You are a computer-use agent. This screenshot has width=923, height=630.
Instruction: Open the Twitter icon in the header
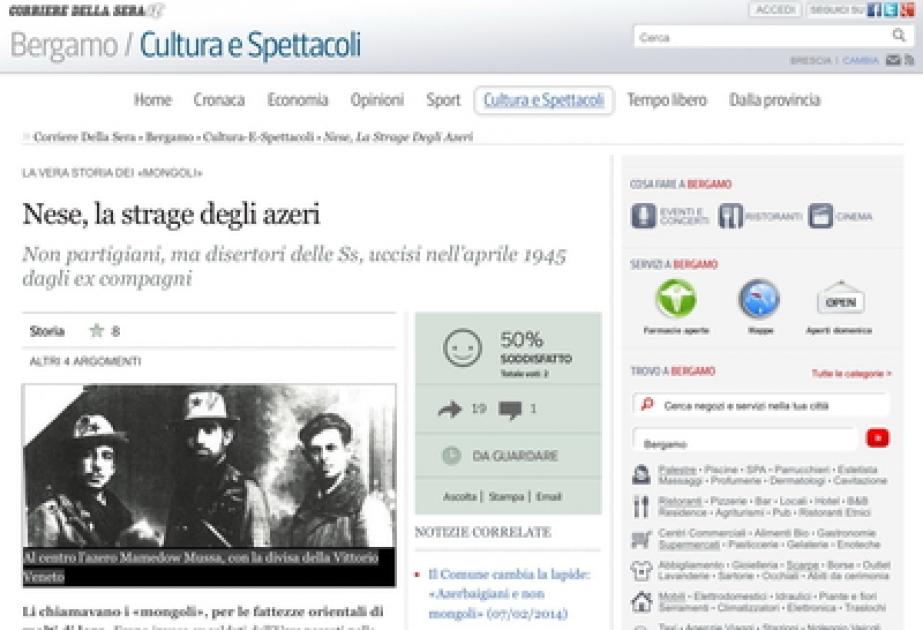[x=890, y=10]
